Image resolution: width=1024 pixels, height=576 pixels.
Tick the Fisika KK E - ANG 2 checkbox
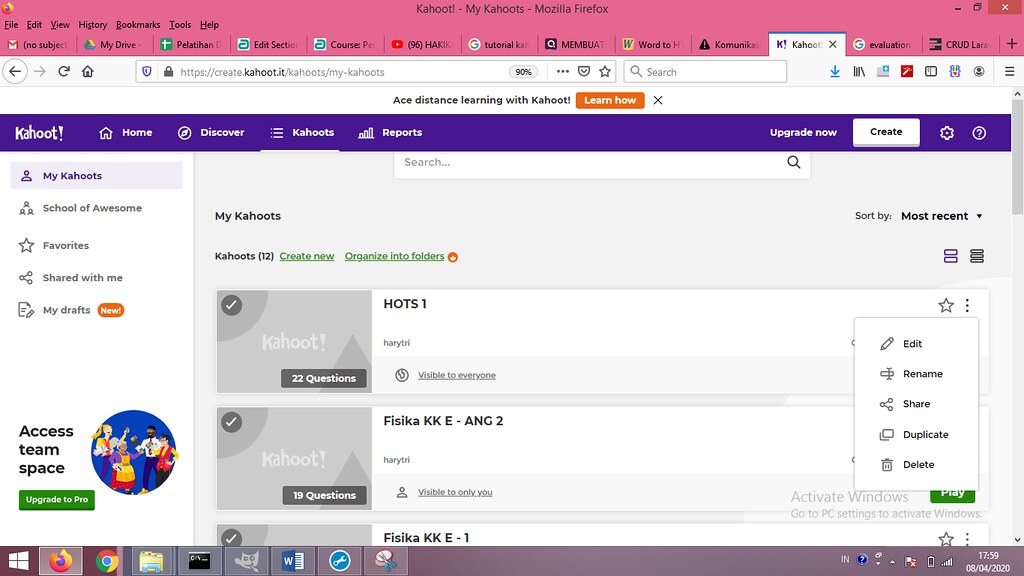(x=231, y=422)
